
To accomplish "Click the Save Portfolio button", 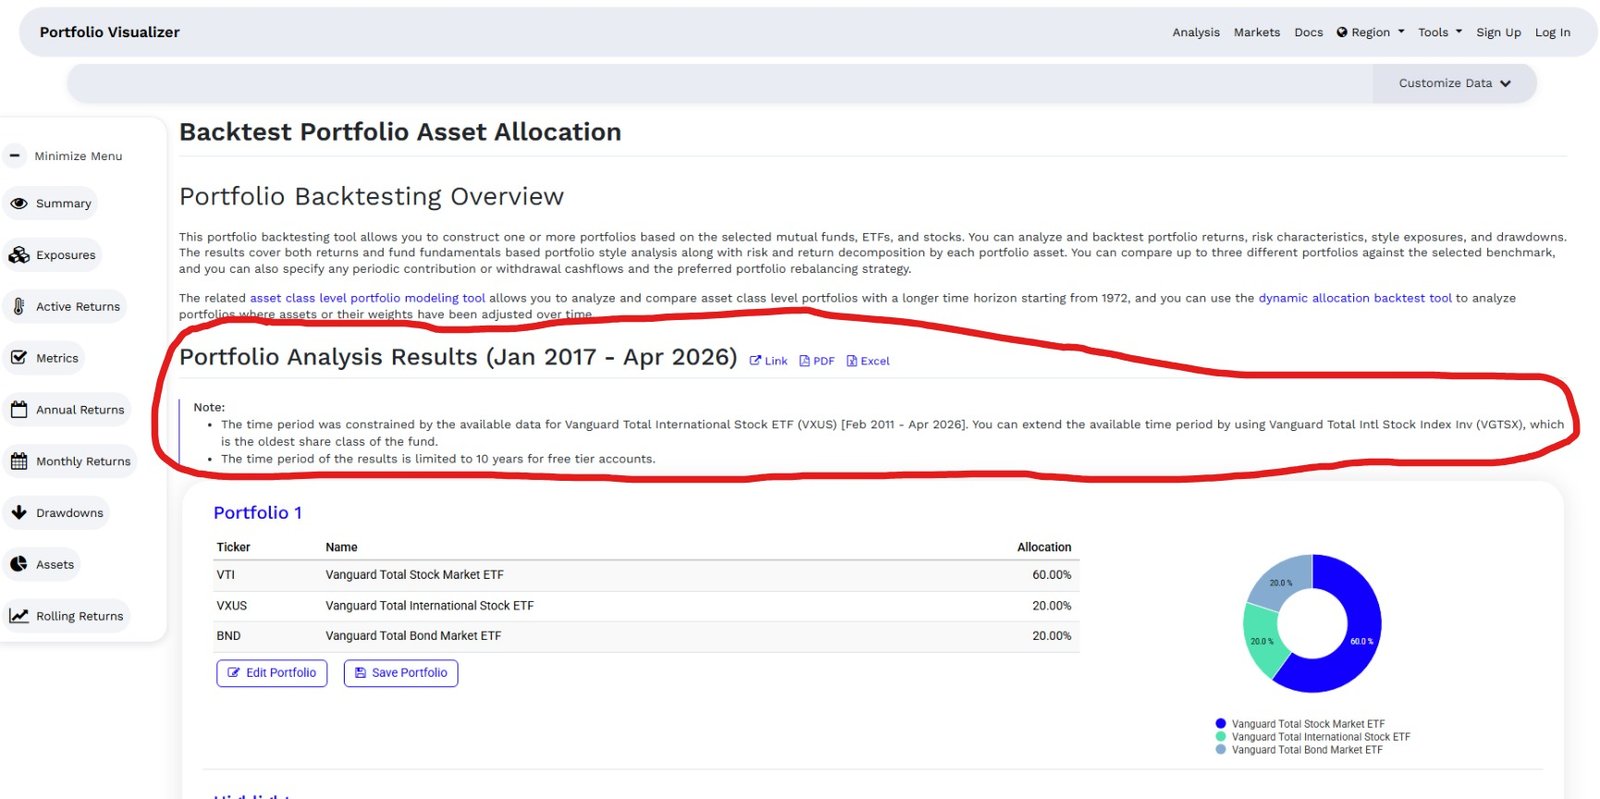I will point(401,673).
